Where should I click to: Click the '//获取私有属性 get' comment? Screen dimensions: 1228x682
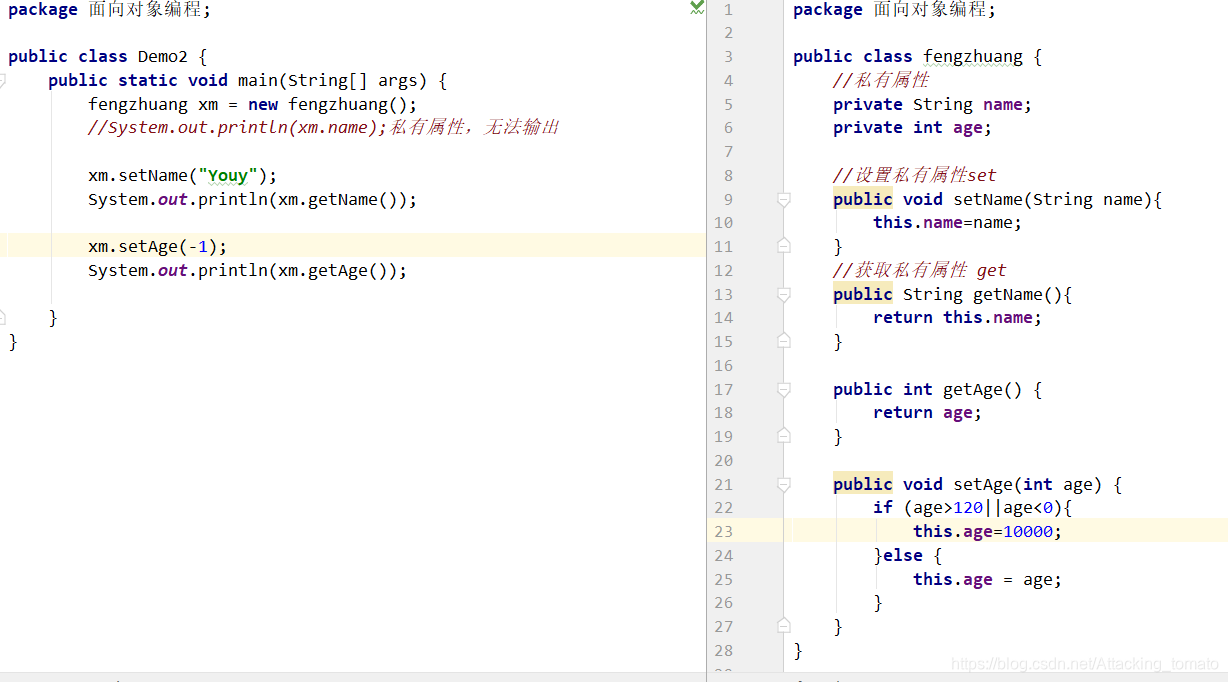pos(920,270)
